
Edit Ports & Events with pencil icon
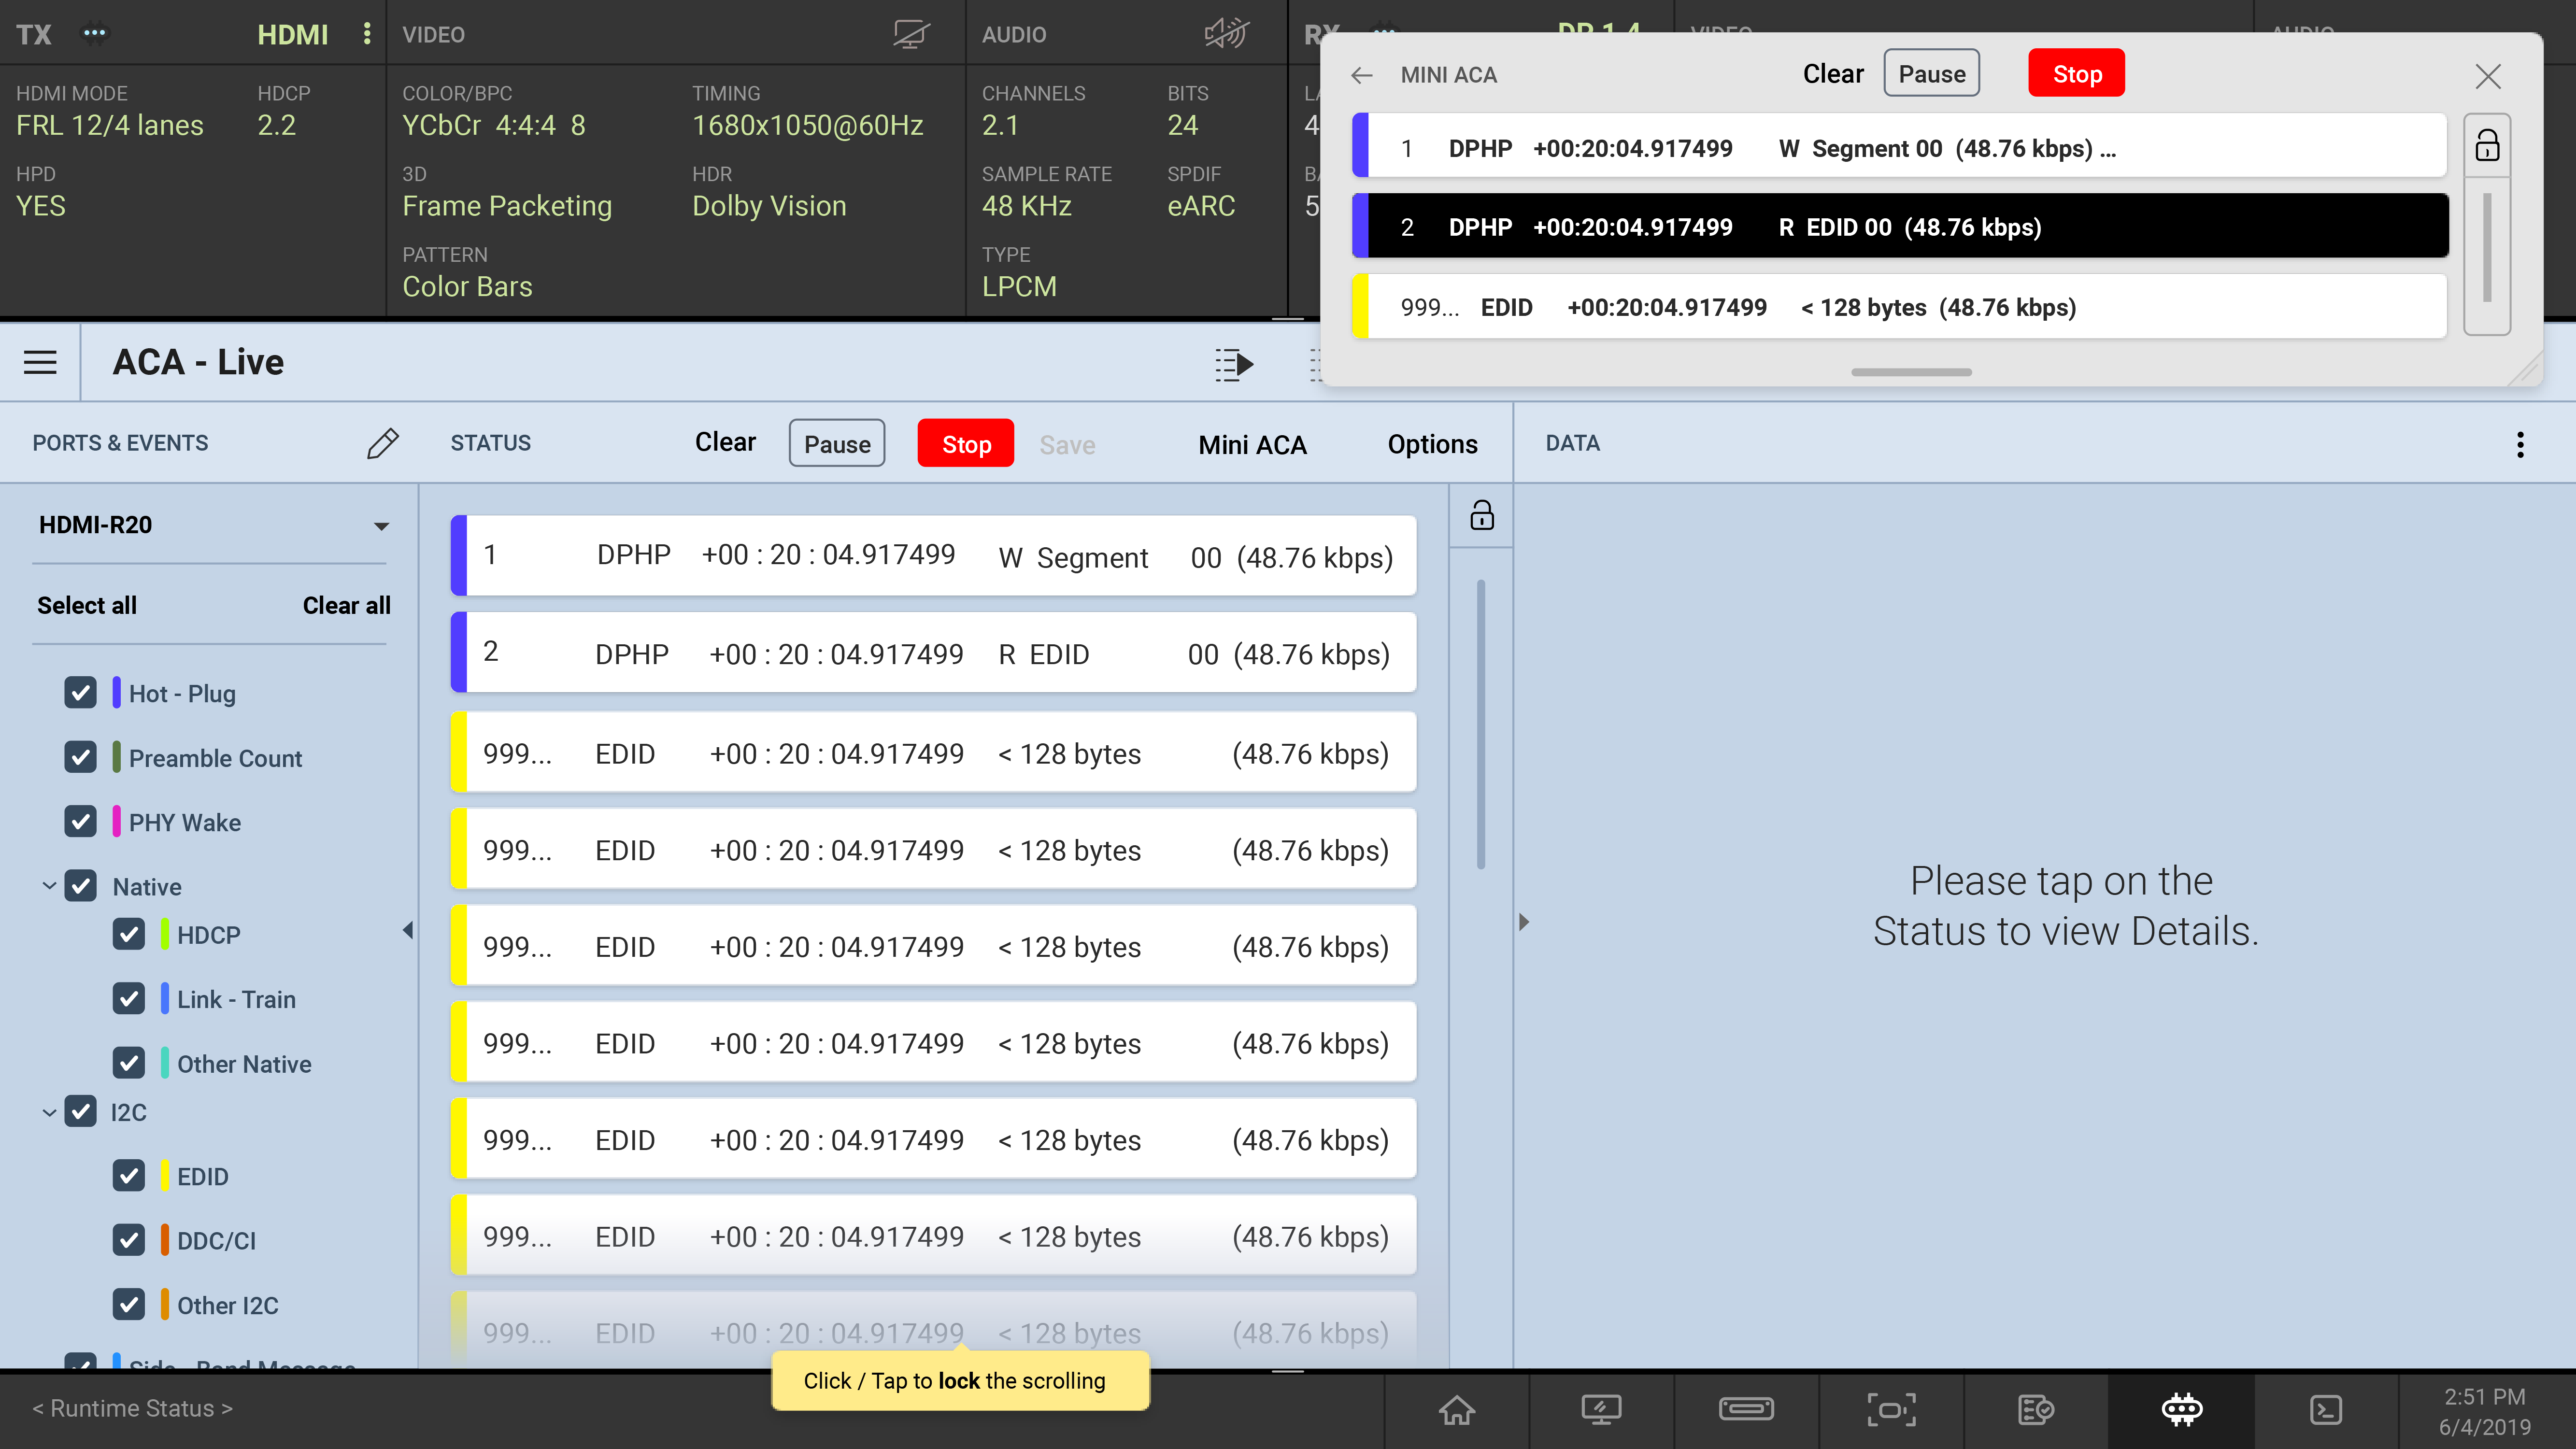point(383,443)
